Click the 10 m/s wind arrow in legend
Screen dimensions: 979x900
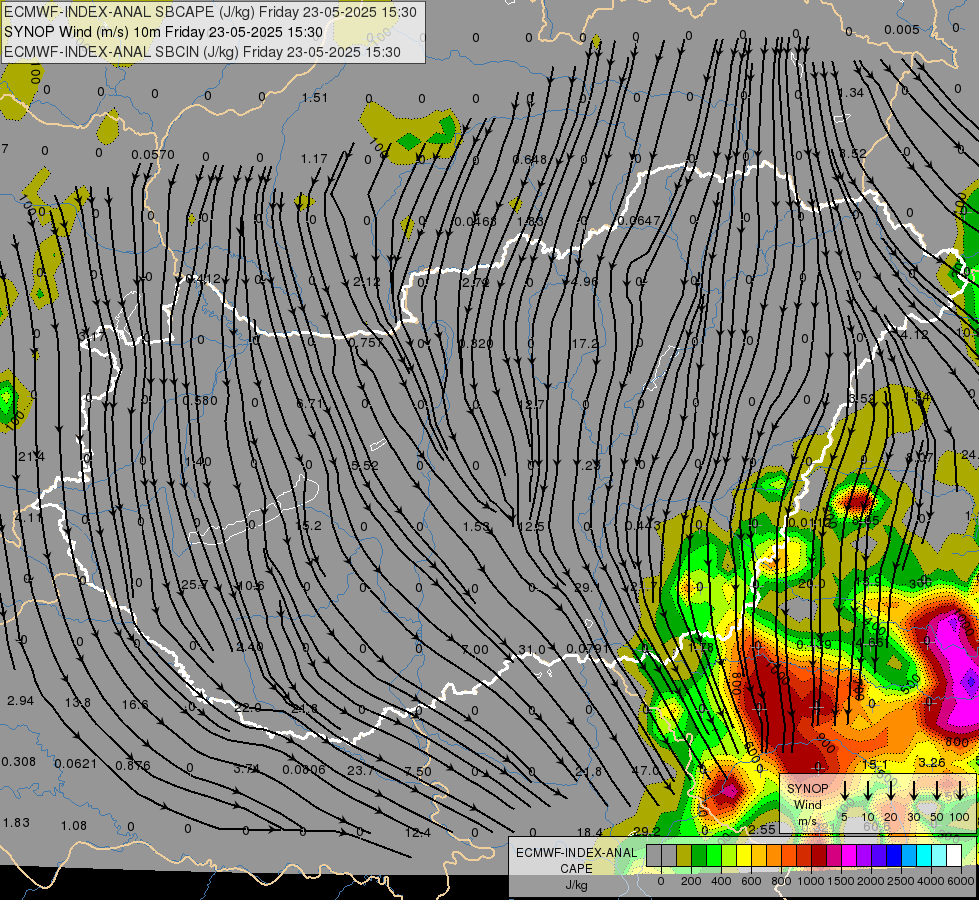[868, 790]
